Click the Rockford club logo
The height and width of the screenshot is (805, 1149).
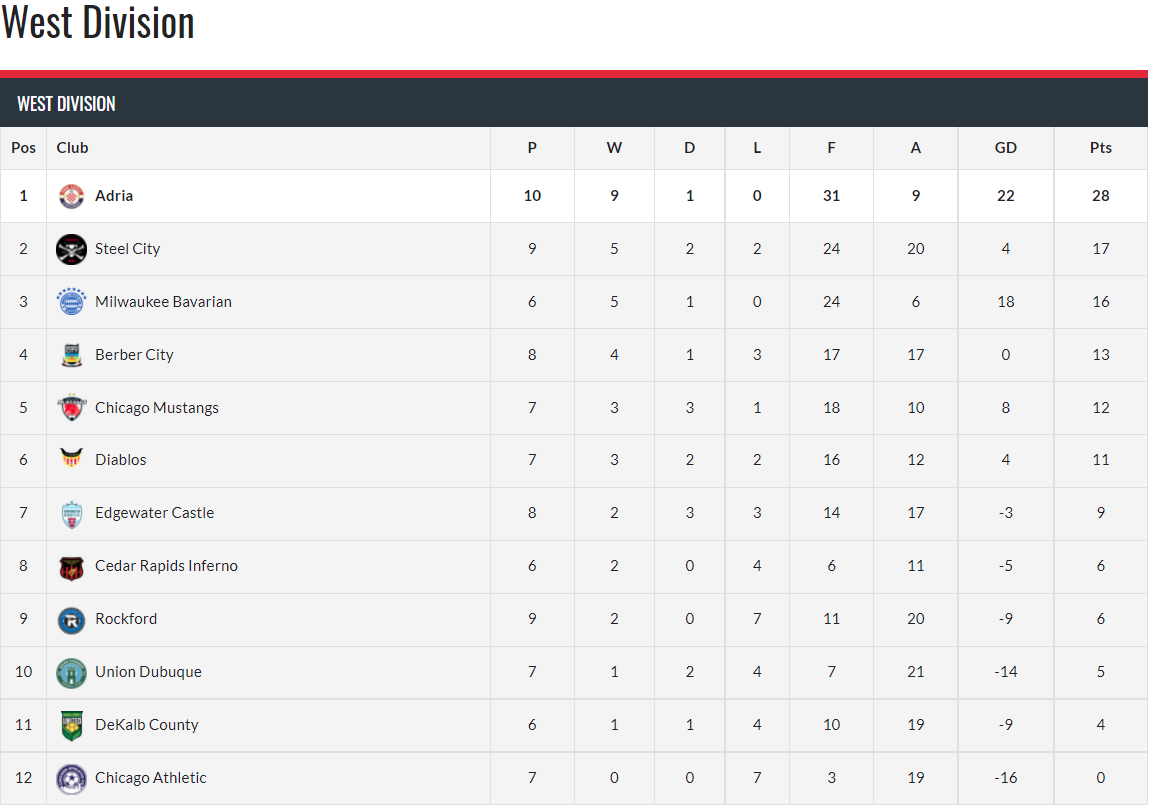pyautogui.click(x=72, y=619)
